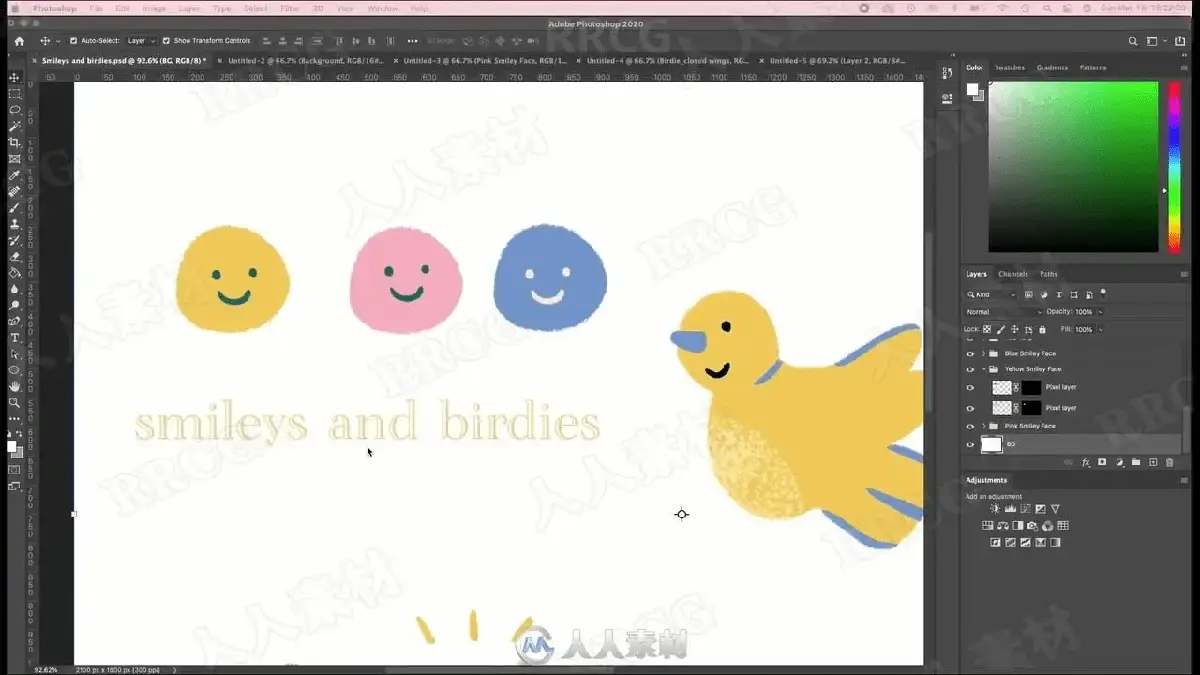Toggle the Auto-Select checkbox
This screenshot has width=1200, height=675.
(x=73, y=41)
